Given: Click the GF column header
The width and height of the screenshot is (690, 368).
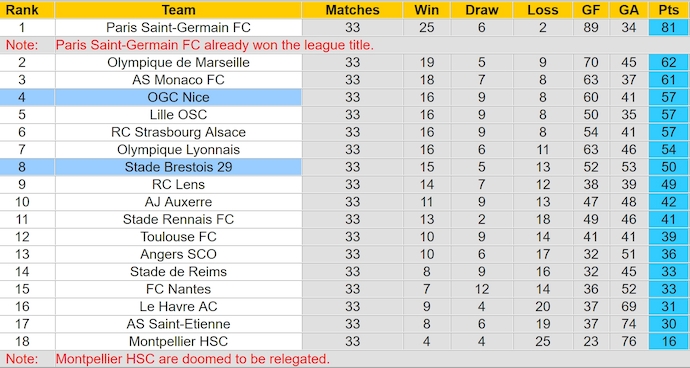Looking at the screenshot, I should tap(591, 10).
